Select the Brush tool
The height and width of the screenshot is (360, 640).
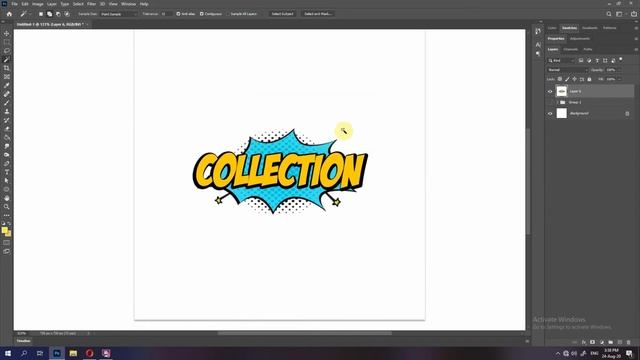(7, 102)
